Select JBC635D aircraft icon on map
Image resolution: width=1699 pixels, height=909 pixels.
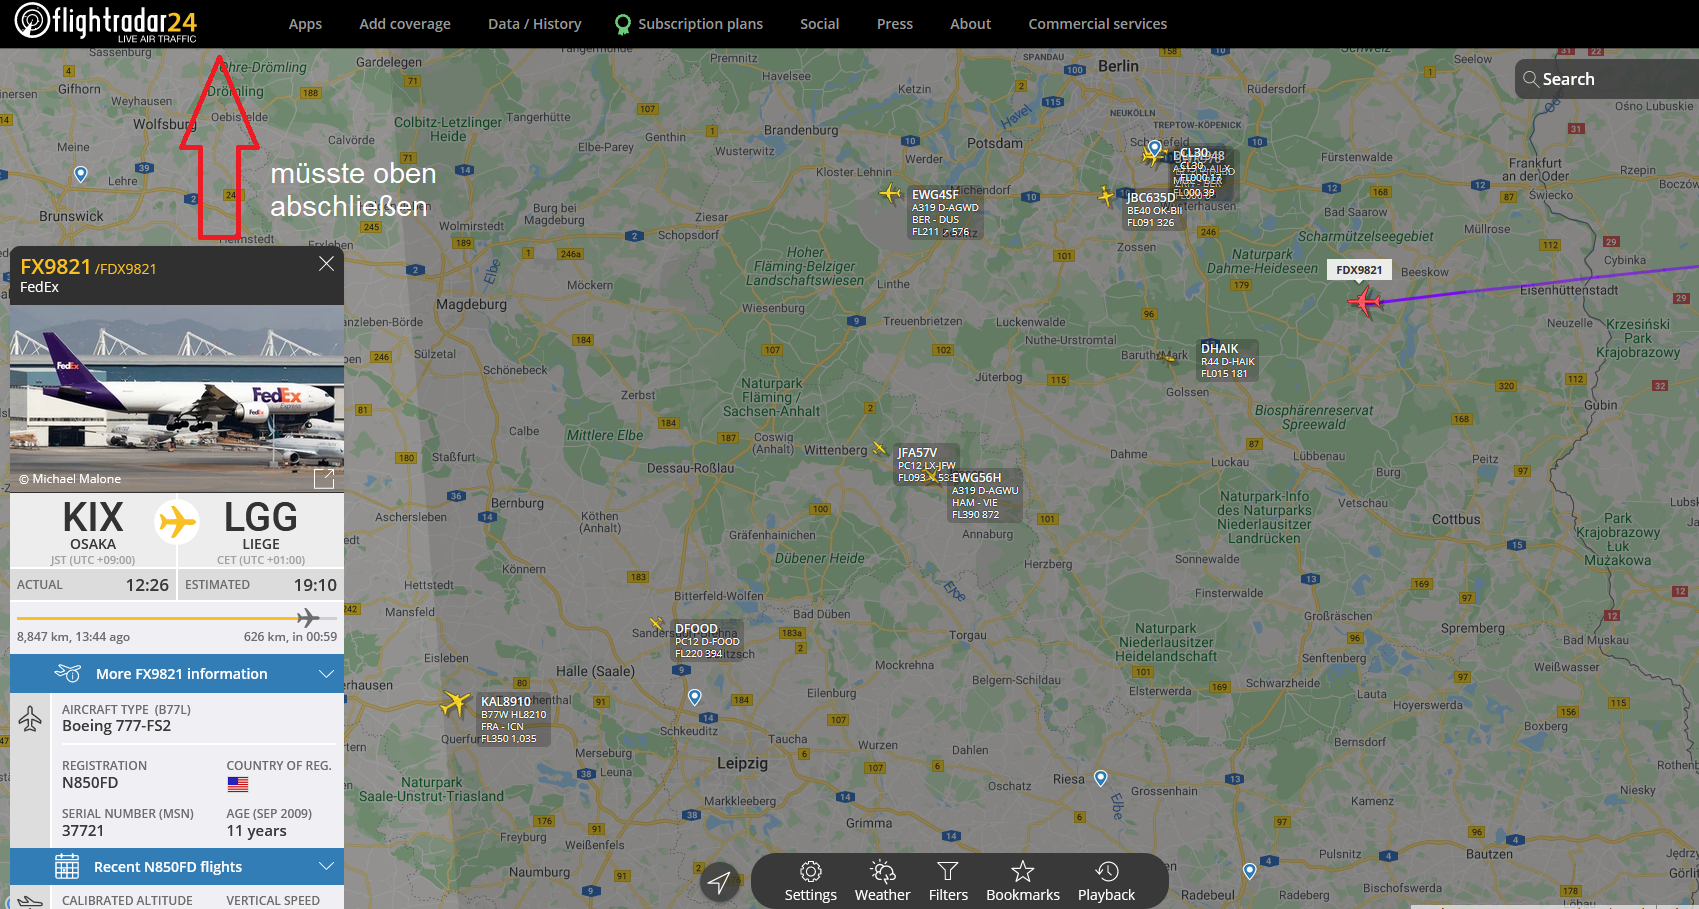1106,196
